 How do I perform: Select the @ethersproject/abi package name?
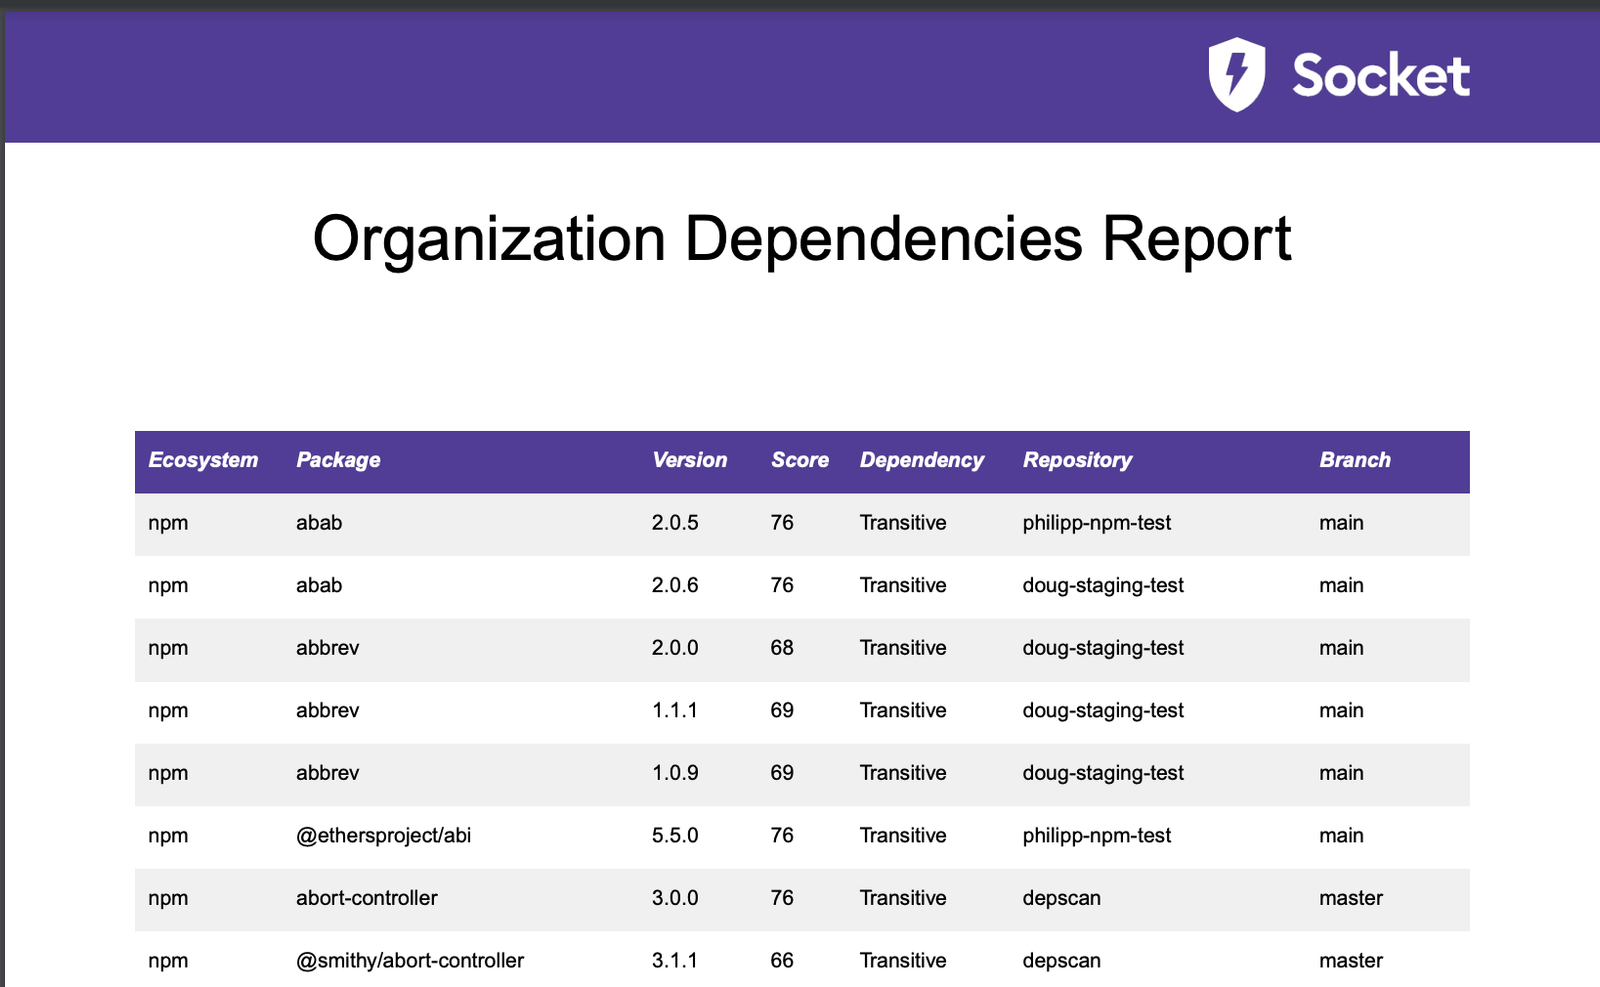coord(383,836)
